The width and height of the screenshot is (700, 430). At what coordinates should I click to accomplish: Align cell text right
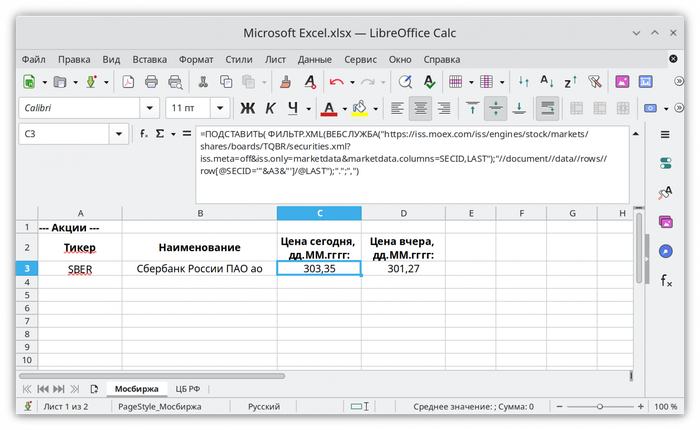443,108
